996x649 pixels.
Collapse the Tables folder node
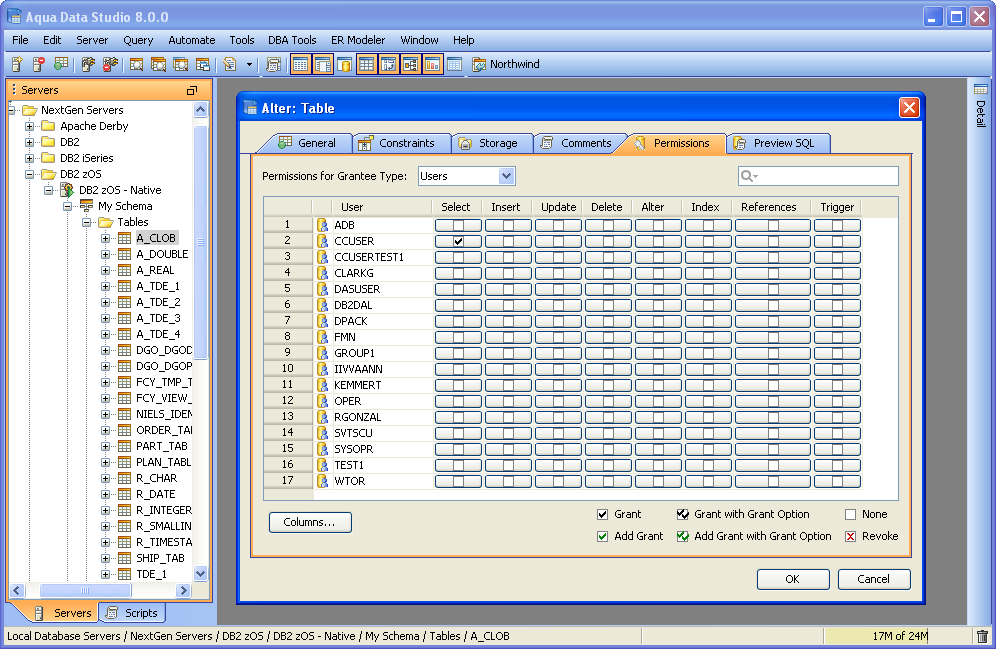[86, 222]
